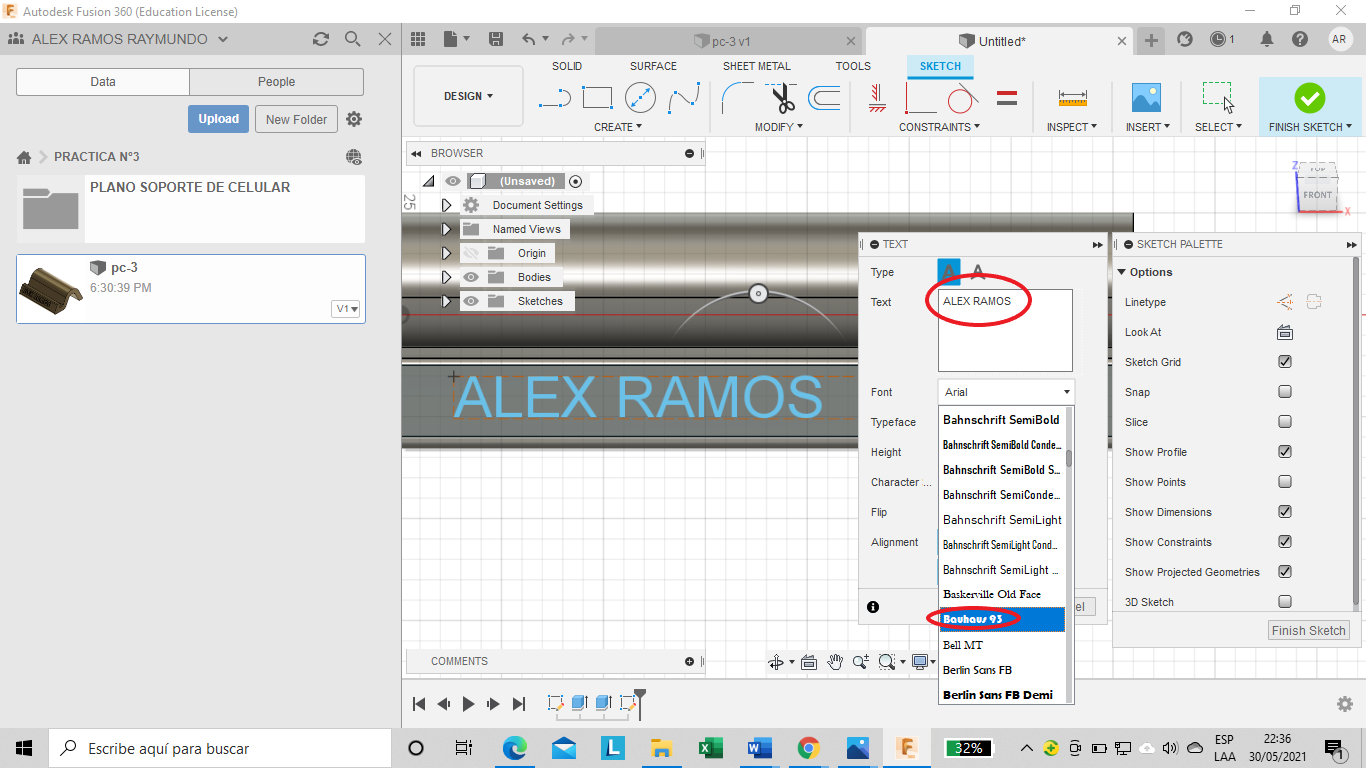Click the Insert Image icon

(x=1146, y=97)
